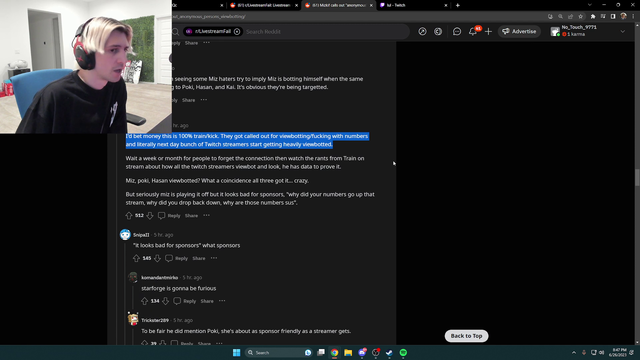Screen dimensions: 640x360
Task: Open the Reddit chat icon
Action: (457, 31)
